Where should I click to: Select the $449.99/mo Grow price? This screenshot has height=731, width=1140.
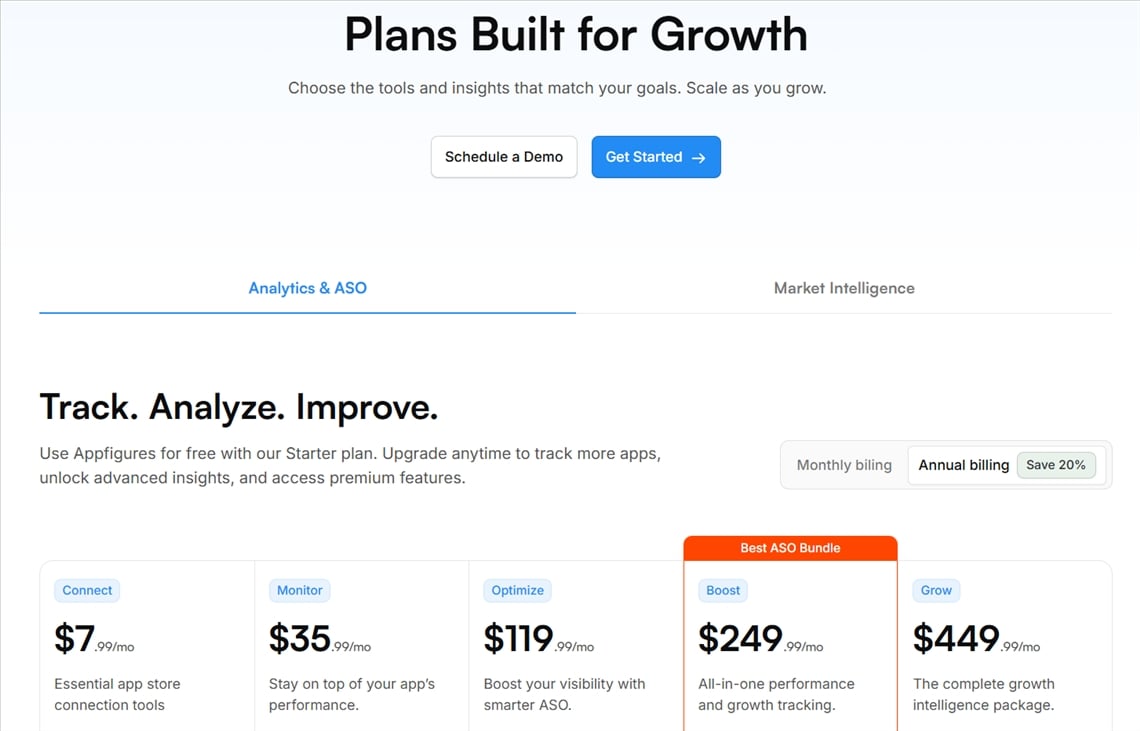point(976,639)
